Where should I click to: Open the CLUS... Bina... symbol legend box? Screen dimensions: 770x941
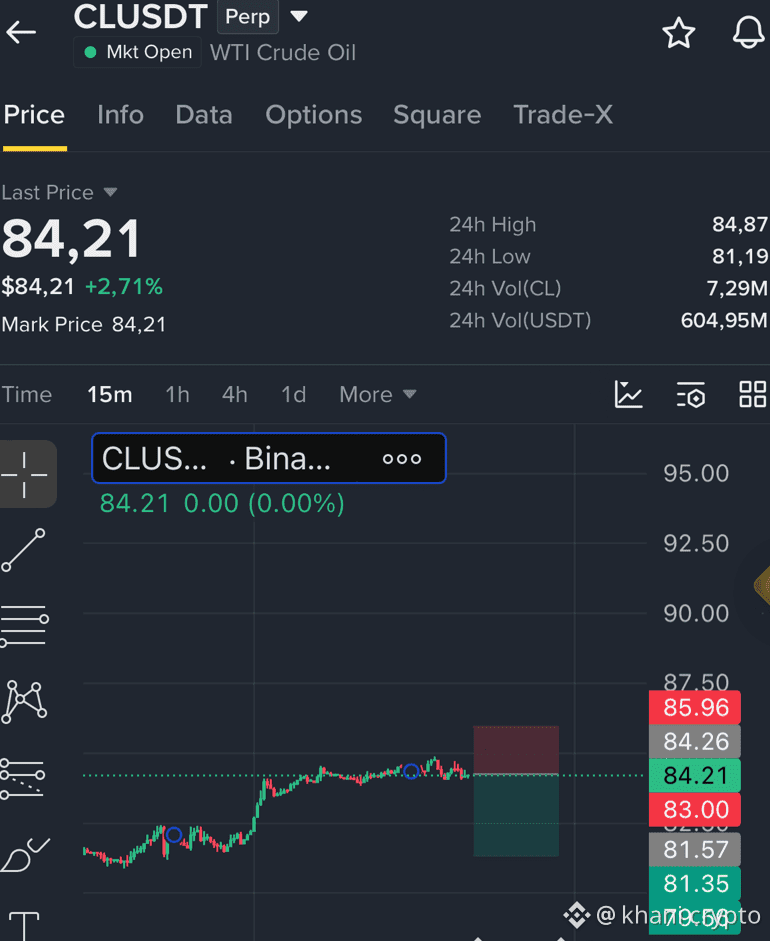coord(268,458)
